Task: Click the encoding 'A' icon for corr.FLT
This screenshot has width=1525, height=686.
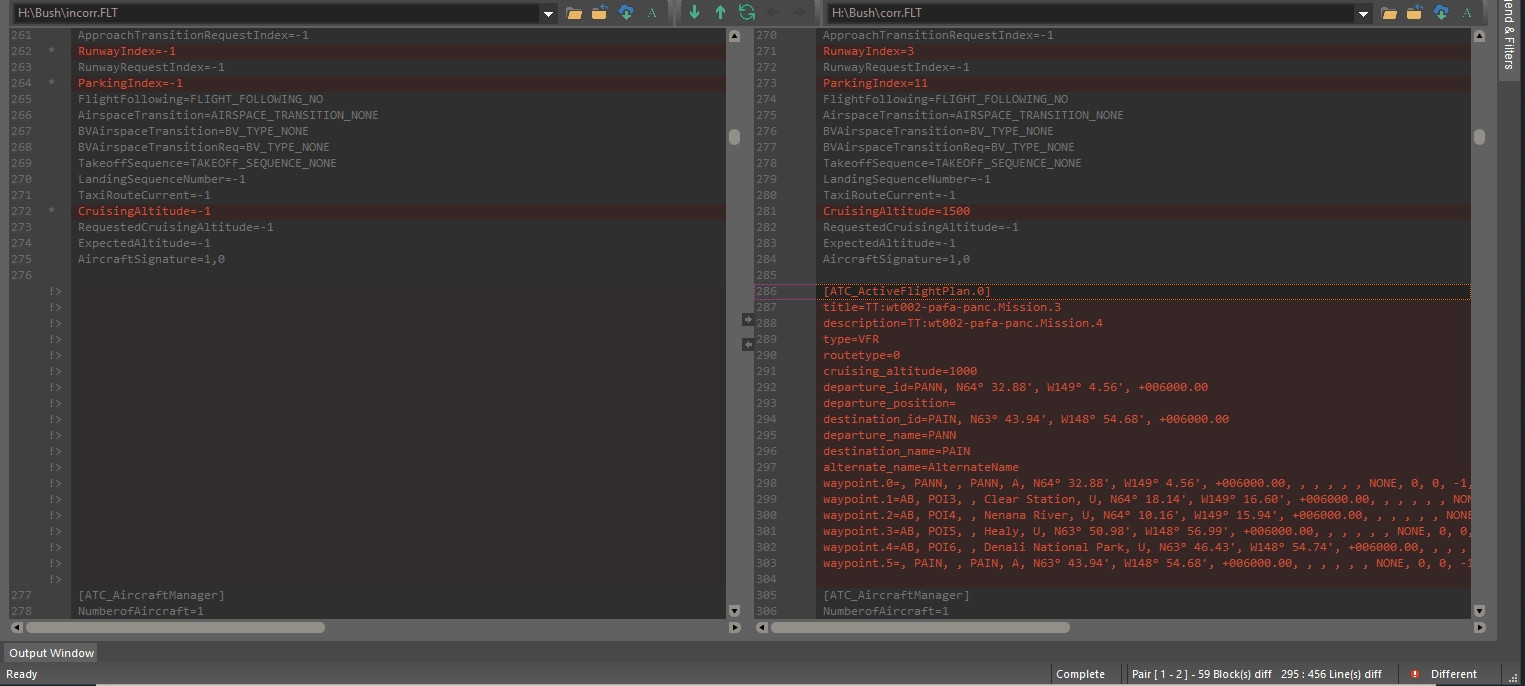Action: pyautogui.click(x=1467, y=13)
